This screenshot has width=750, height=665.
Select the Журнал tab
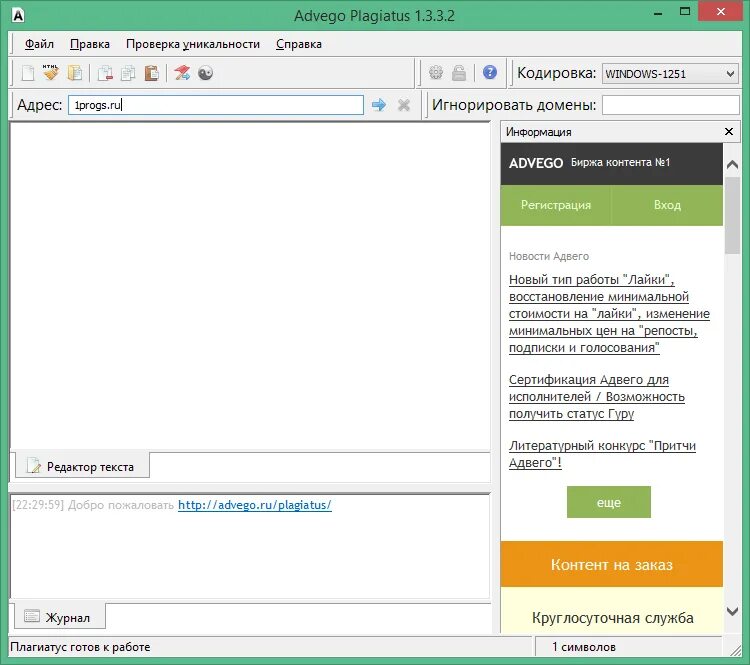[x=59, y=617]
